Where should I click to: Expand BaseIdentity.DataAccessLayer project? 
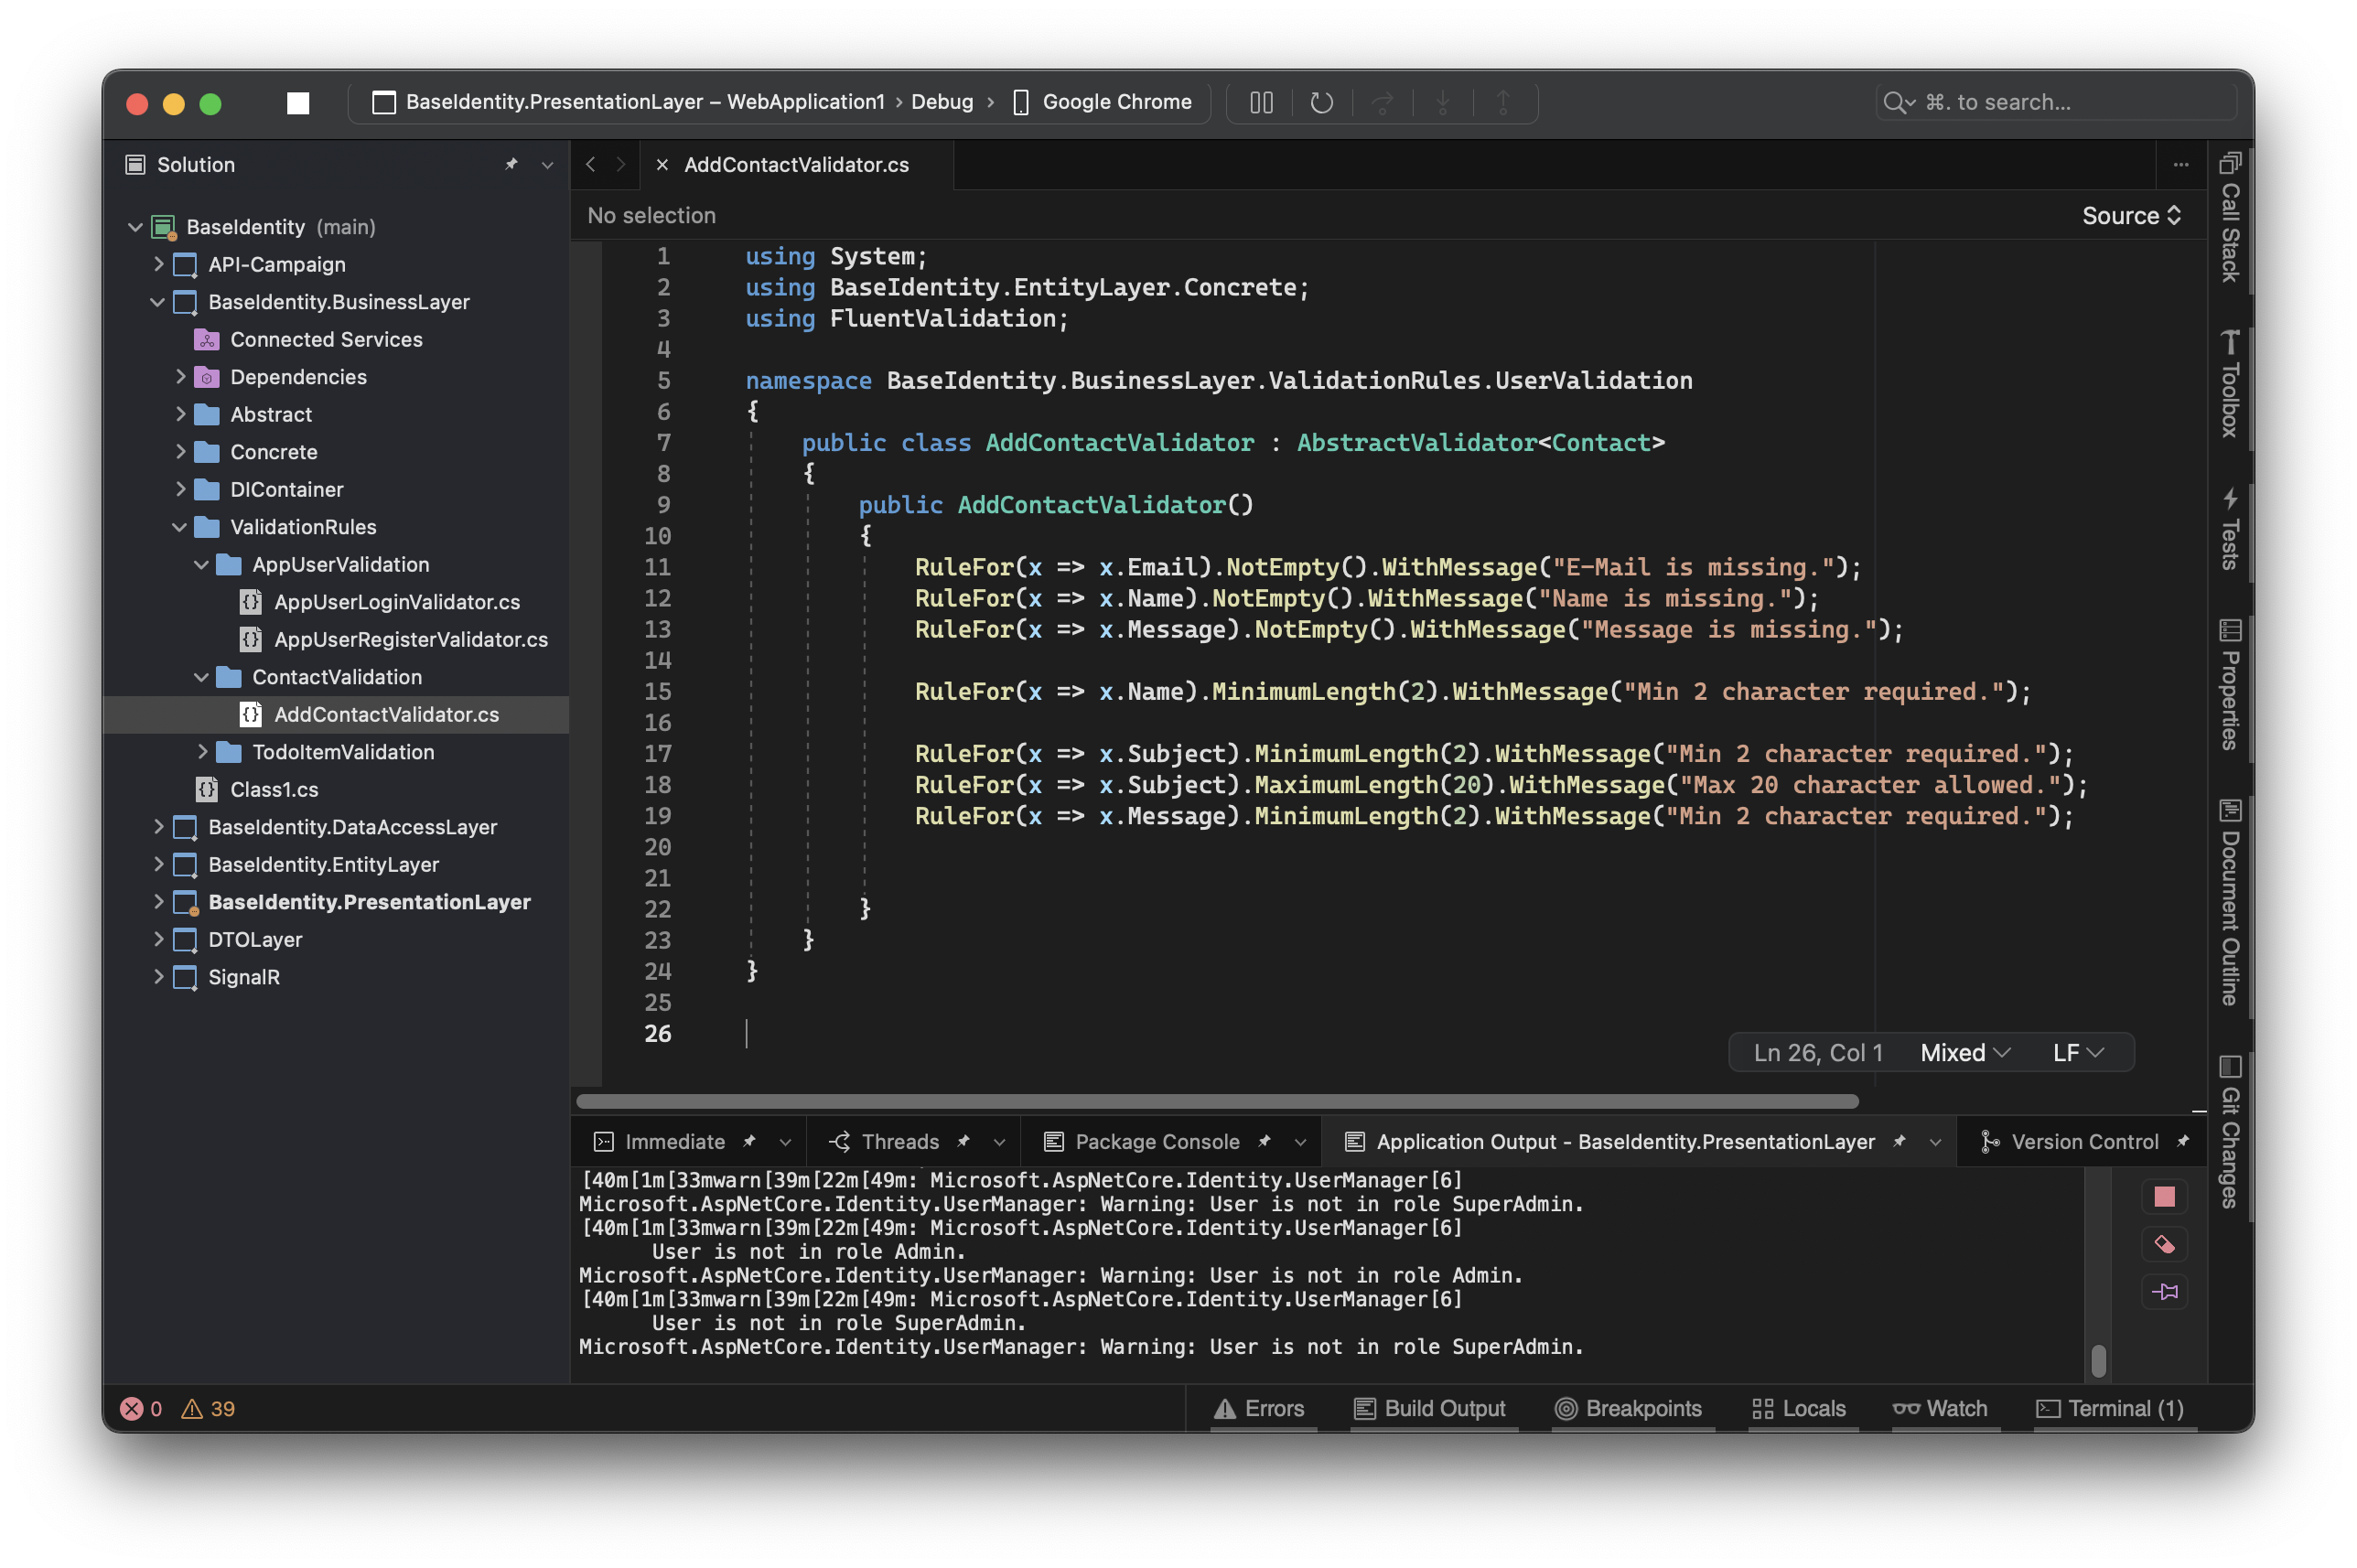(158, 827)
